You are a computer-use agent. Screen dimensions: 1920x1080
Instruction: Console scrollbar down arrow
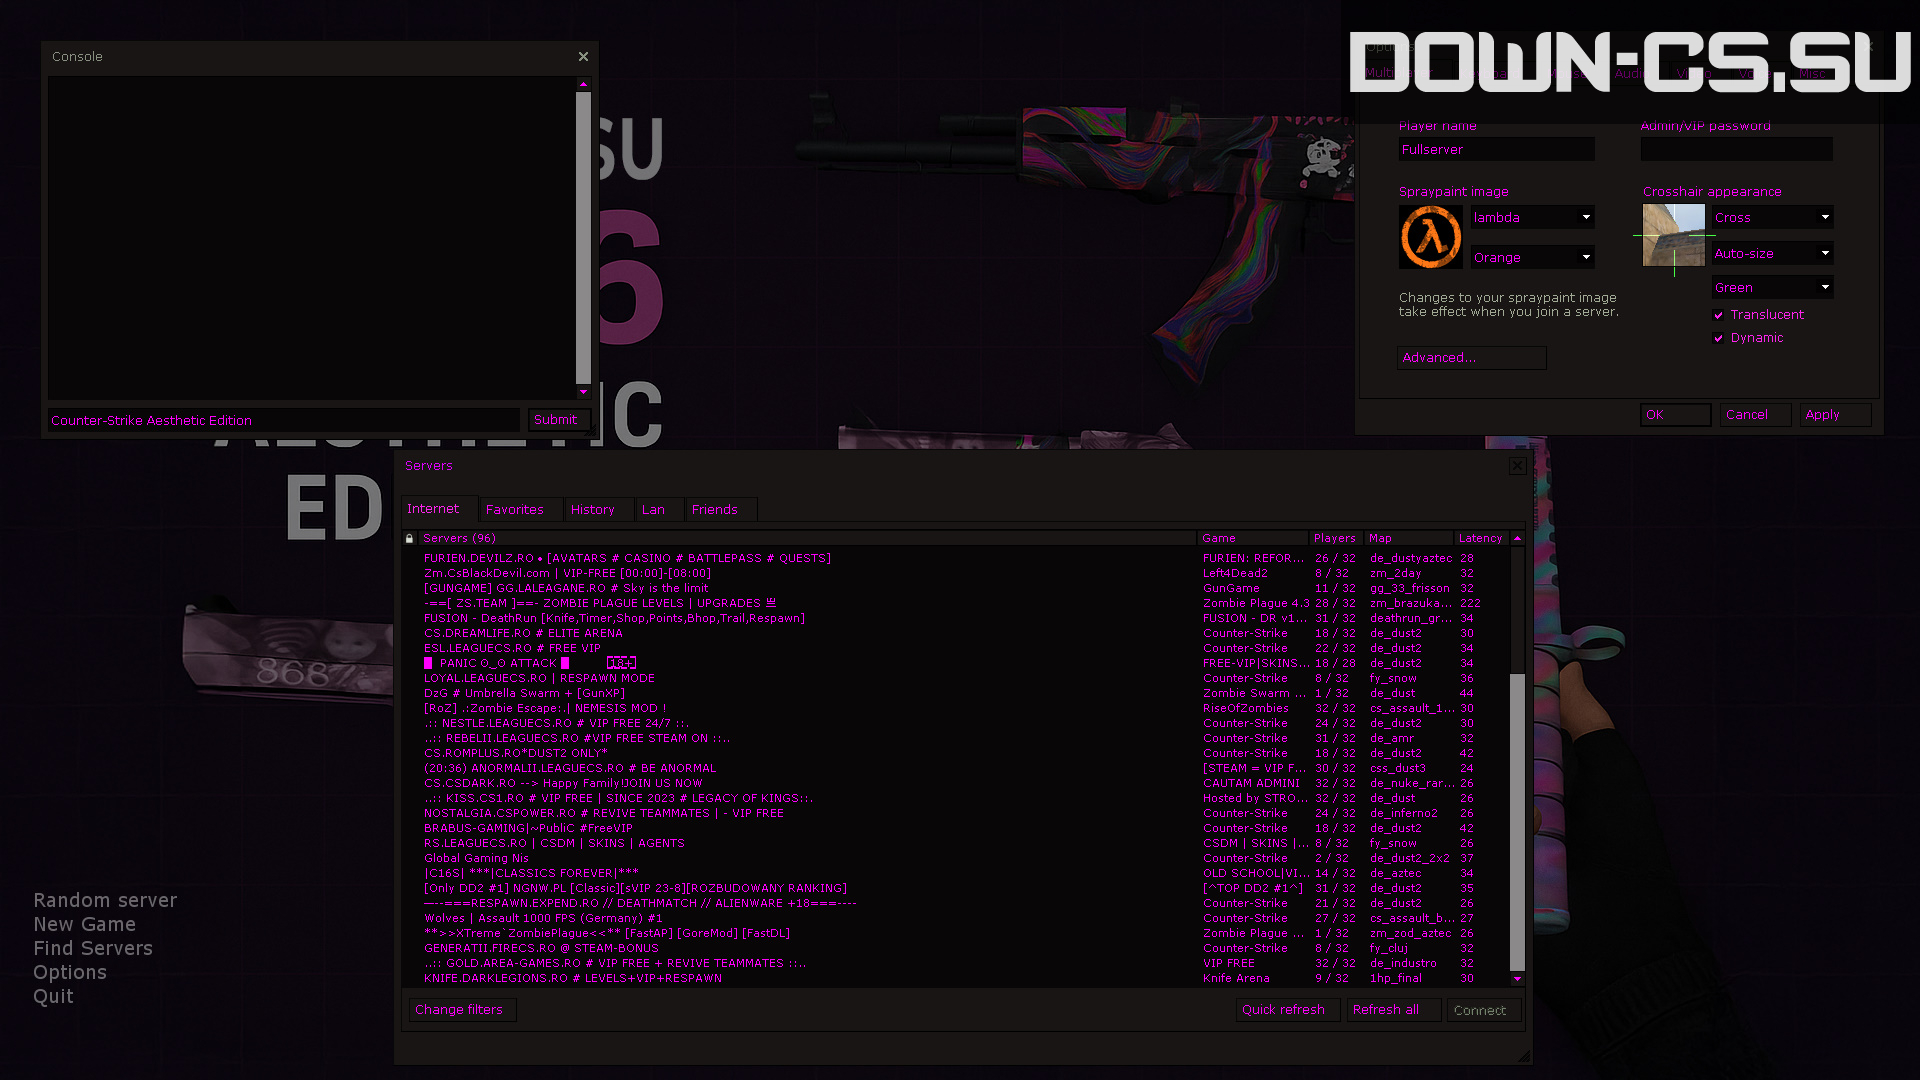point(583,392)
